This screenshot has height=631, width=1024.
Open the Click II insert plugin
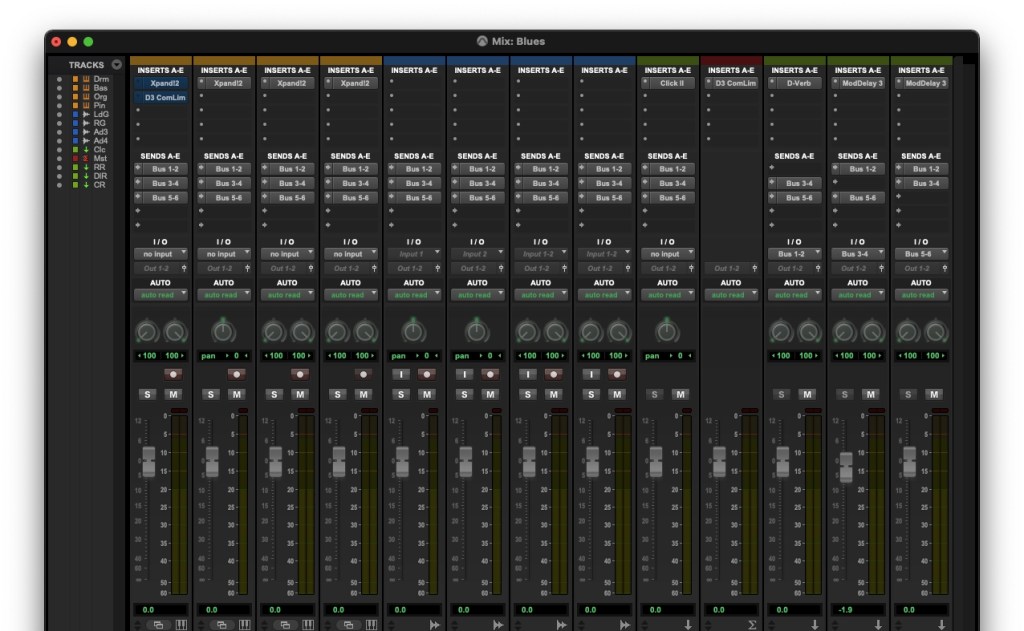click(671, 84)
